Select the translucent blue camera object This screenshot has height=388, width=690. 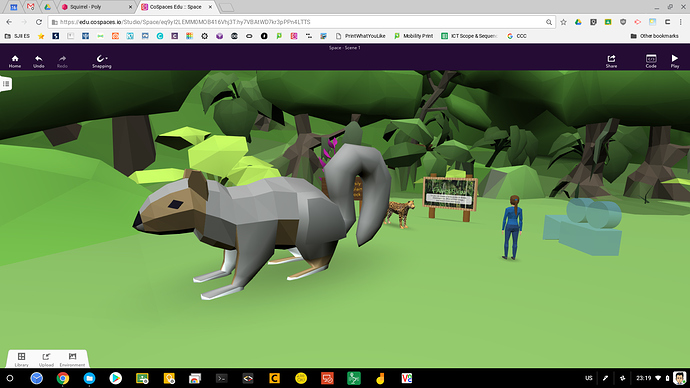[x=583, y=226]
